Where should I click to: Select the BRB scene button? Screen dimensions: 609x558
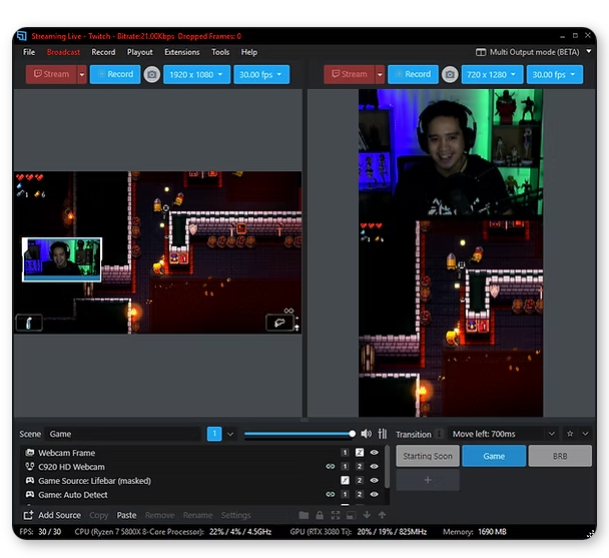coord(561,456)
